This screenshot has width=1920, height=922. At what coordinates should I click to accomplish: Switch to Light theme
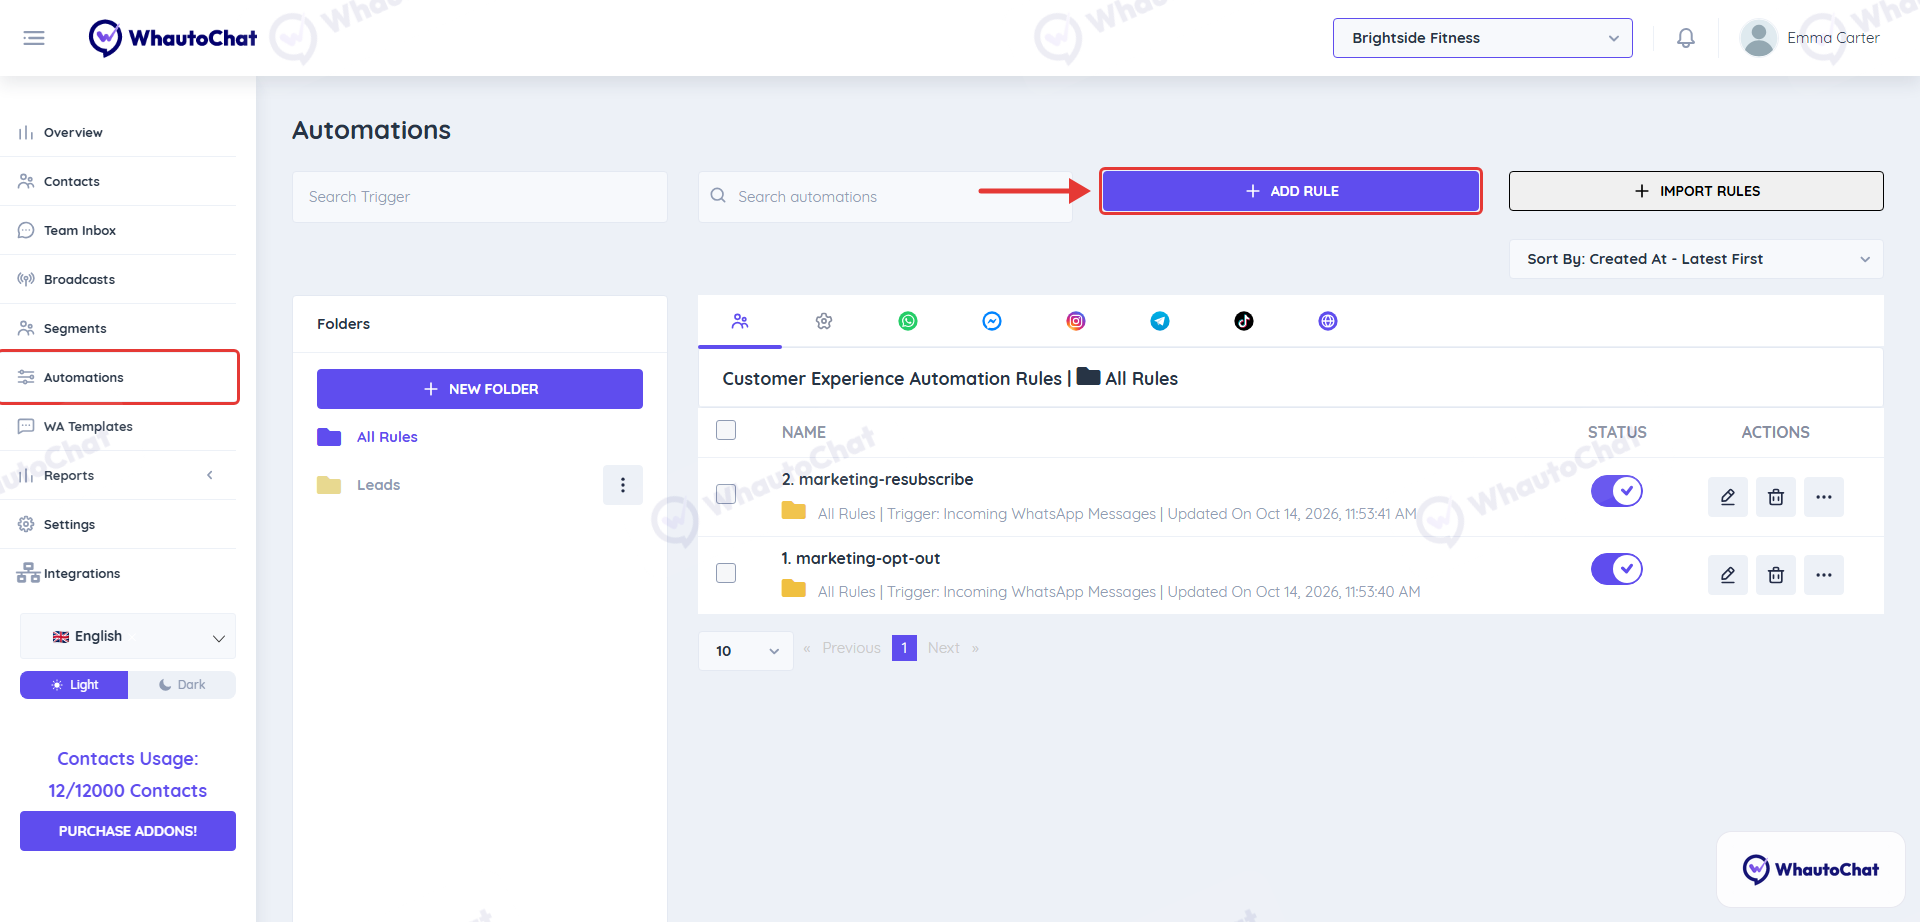pyautogui.click(x=74, y=685)
